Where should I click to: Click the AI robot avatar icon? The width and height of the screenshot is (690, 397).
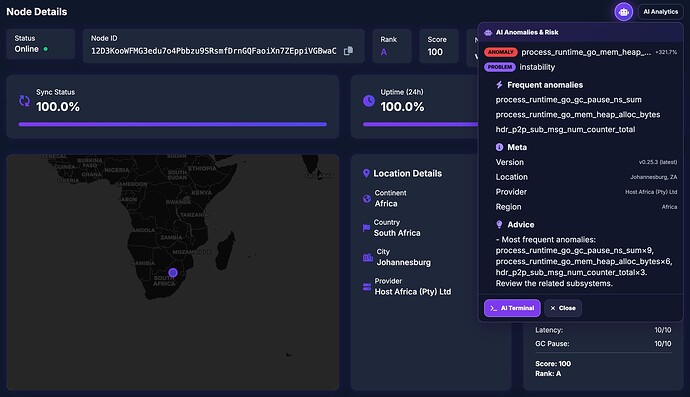624,12
